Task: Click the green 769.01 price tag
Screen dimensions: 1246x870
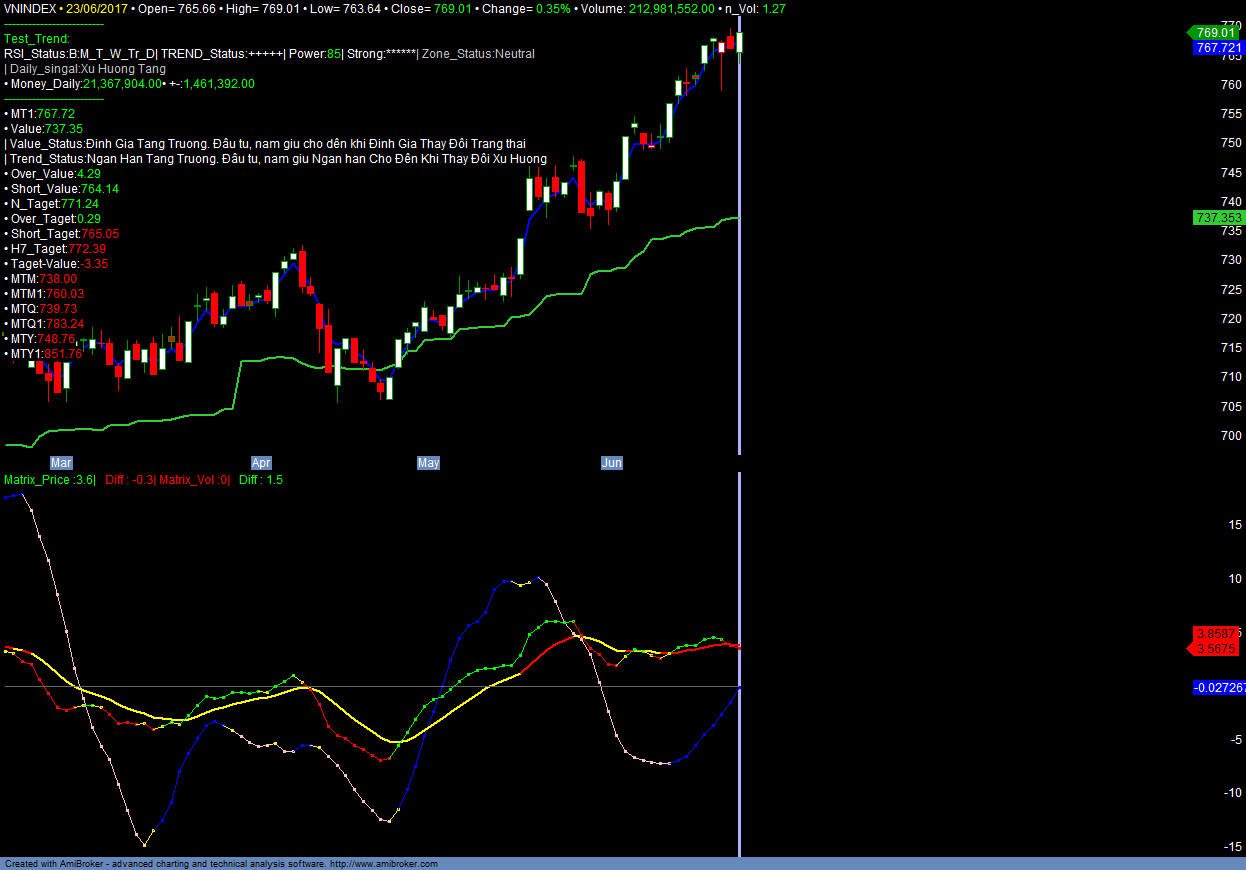Action: [x=1217, y=32]
